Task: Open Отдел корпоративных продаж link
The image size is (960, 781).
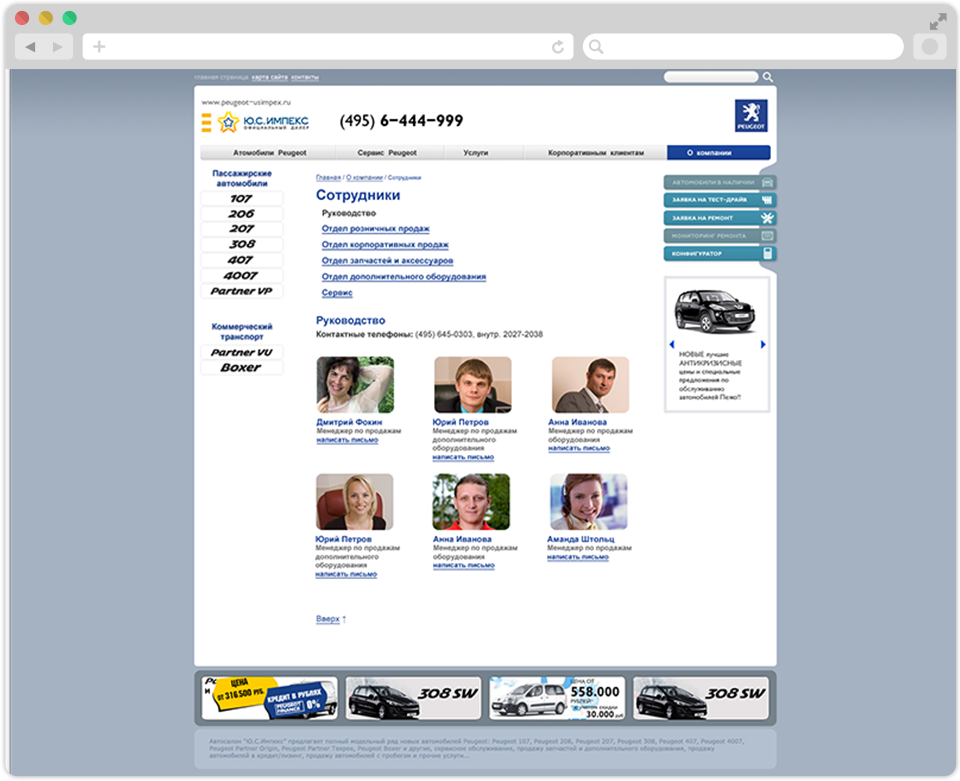Action: click(385, 244)
